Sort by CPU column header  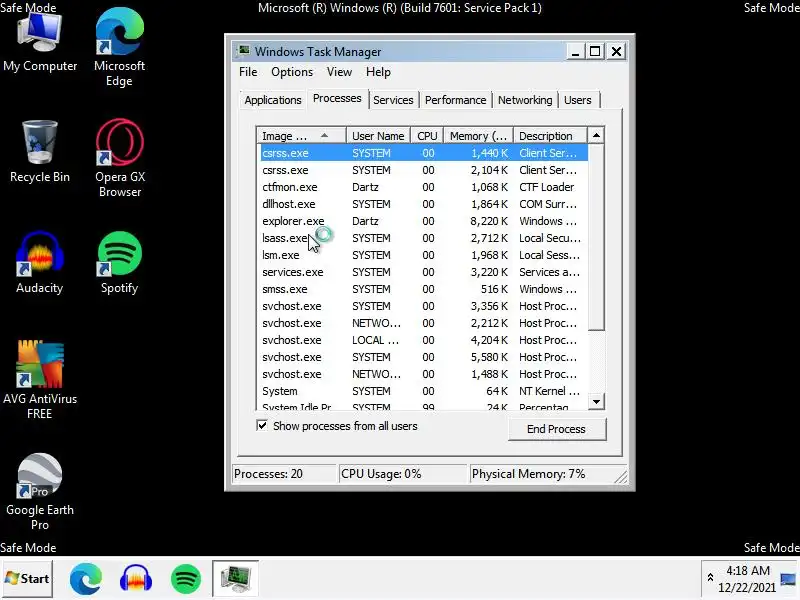(x=427, y=136)
